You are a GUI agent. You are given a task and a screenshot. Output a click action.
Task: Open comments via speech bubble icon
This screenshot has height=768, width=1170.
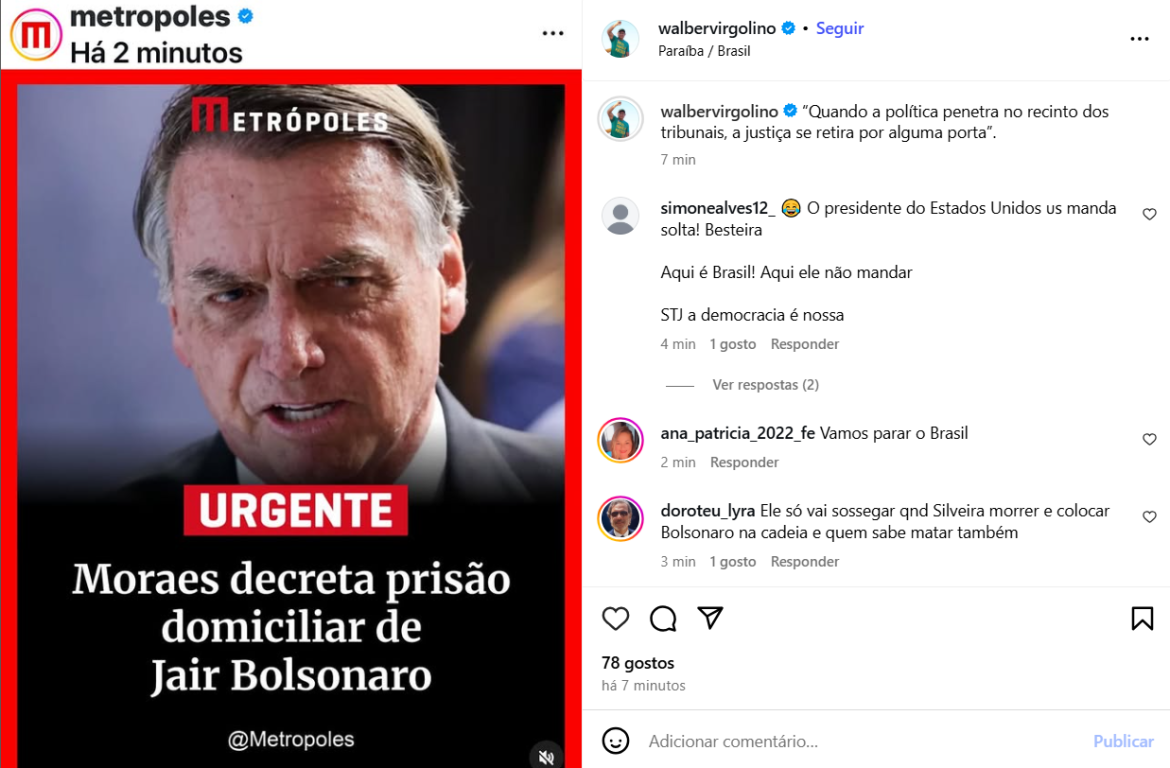coord(663,618)
